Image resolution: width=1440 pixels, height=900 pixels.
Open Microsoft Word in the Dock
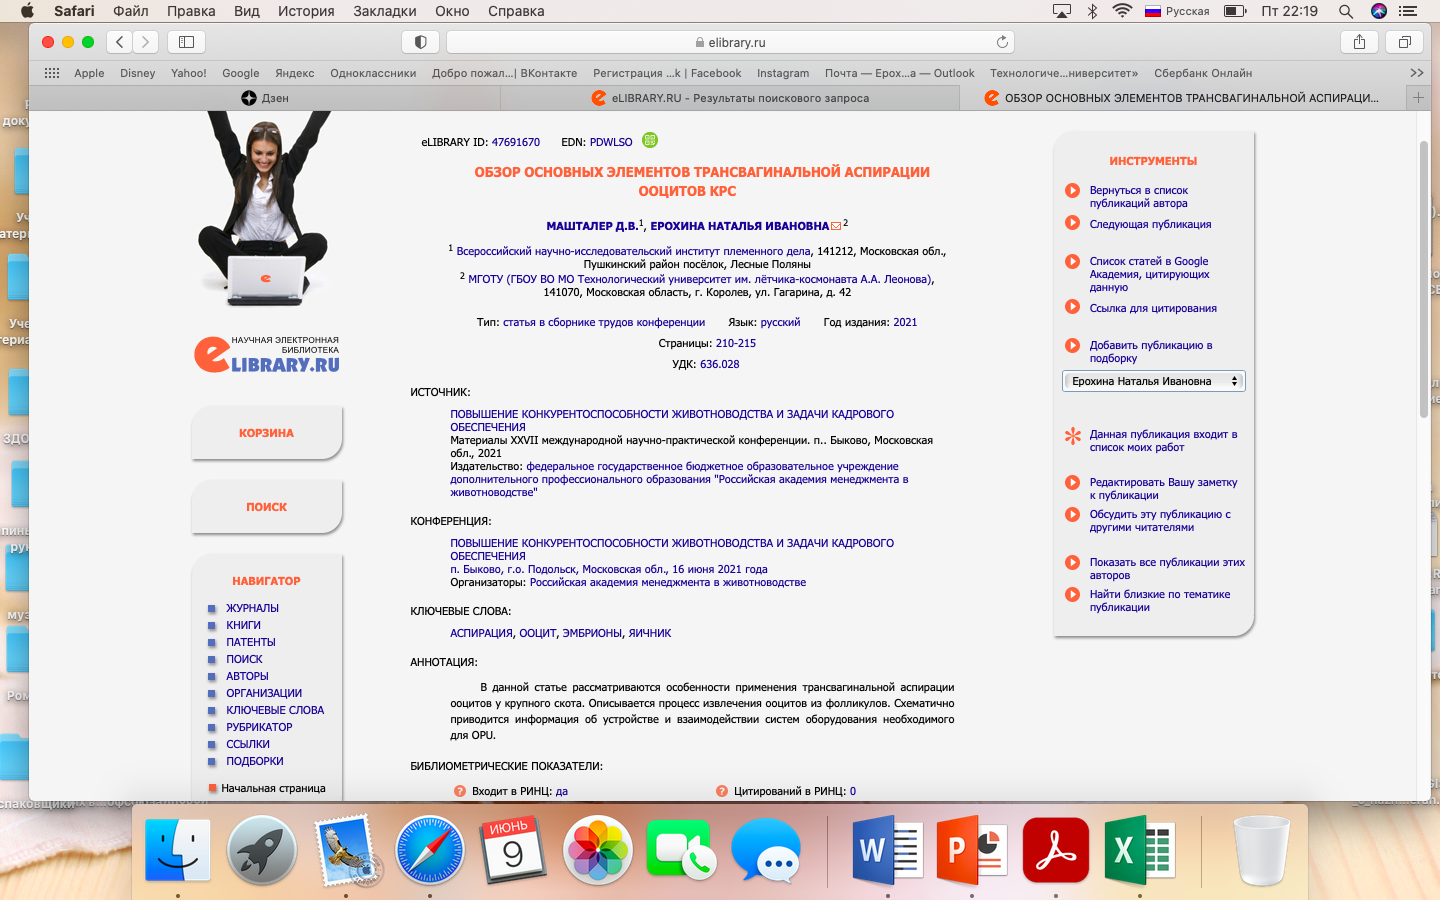888,850
